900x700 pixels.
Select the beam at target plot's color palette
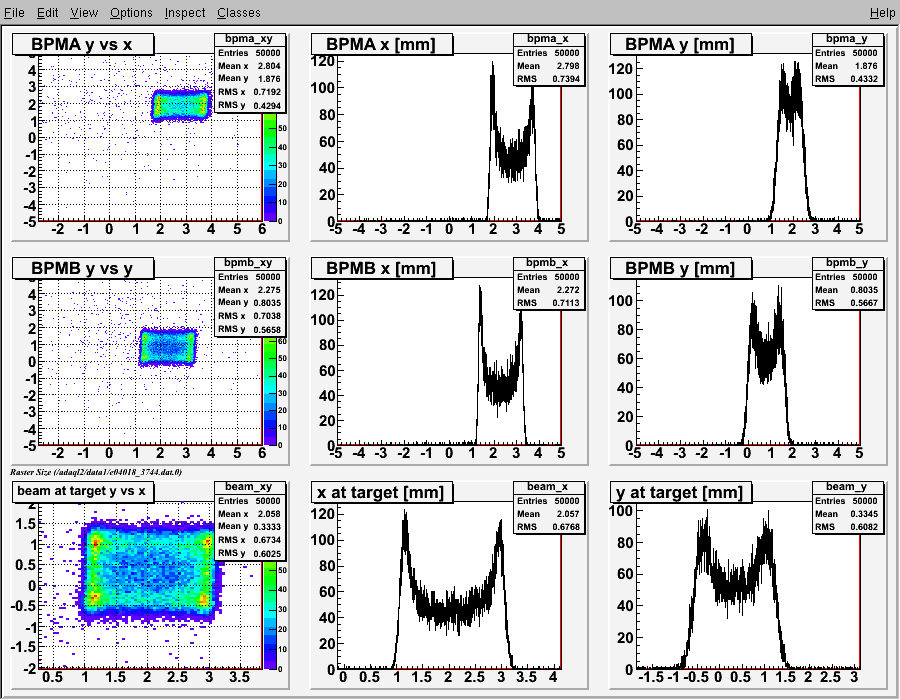click(270, 616)
